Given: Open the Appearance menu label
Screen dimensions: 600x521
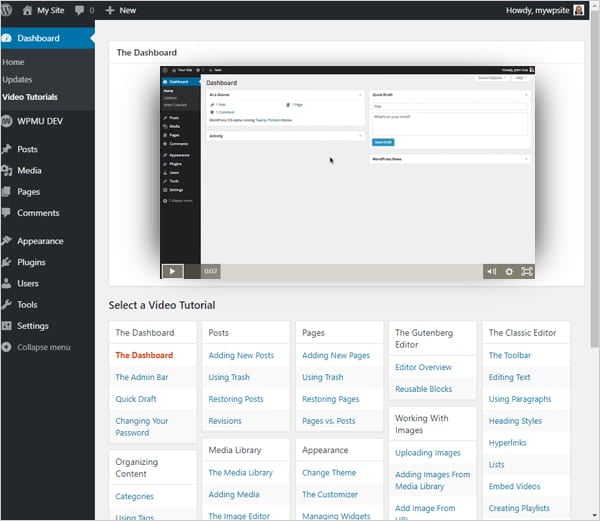Looking at the screenshot, I should click(x=40, y=241).
